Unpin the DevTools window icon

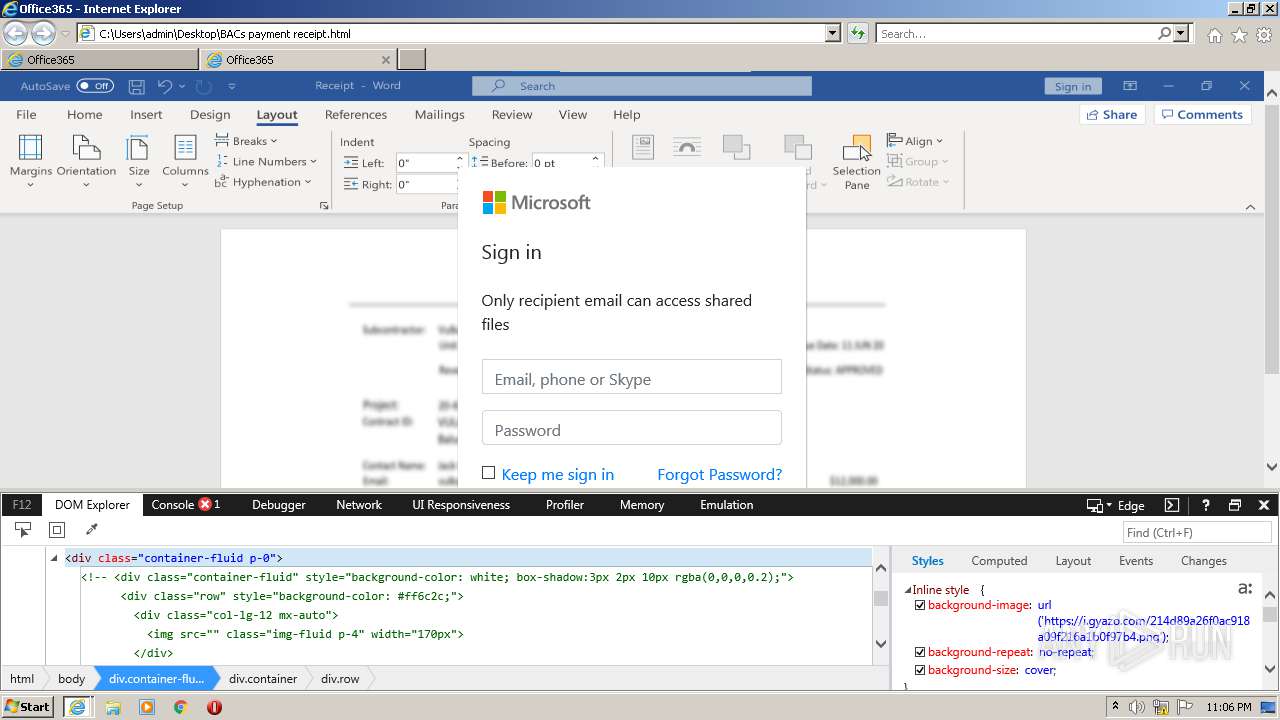[x=1235, y=505]
